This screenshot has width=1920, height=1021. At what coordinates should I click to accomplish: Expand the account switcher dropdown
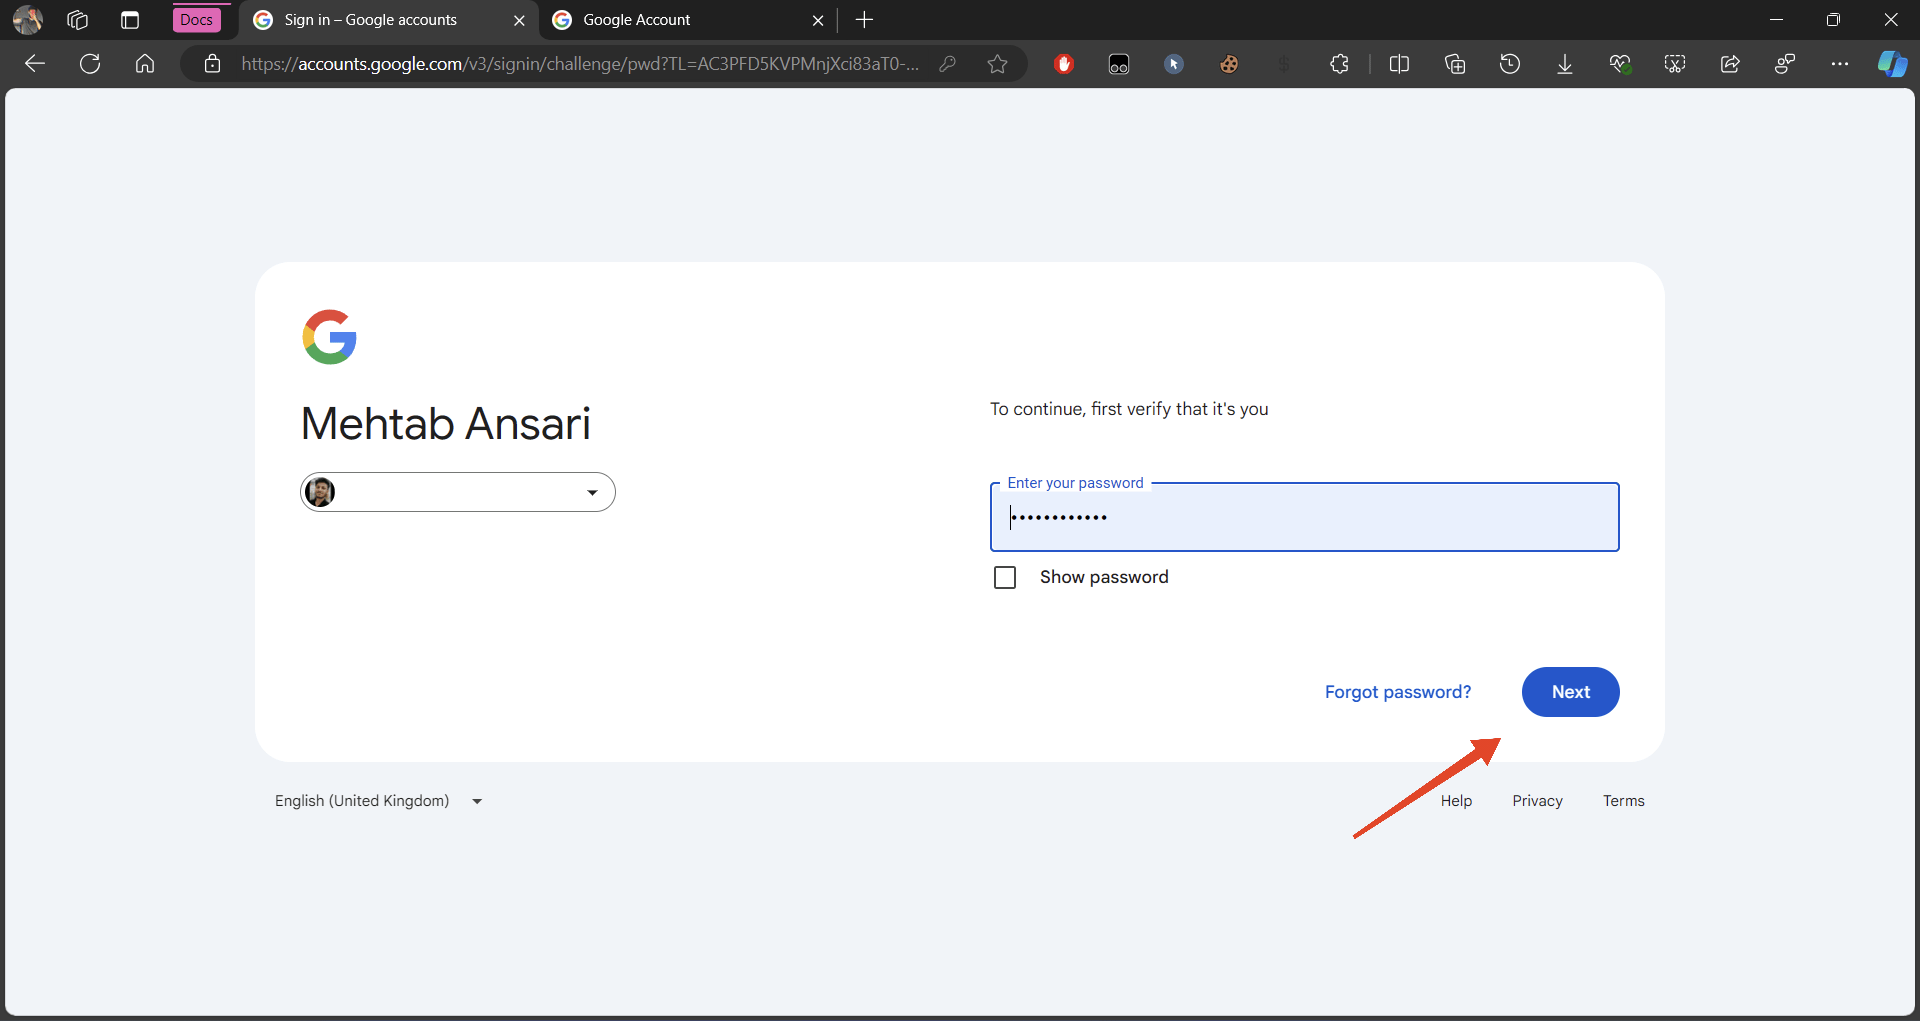(x=458, y=492)
